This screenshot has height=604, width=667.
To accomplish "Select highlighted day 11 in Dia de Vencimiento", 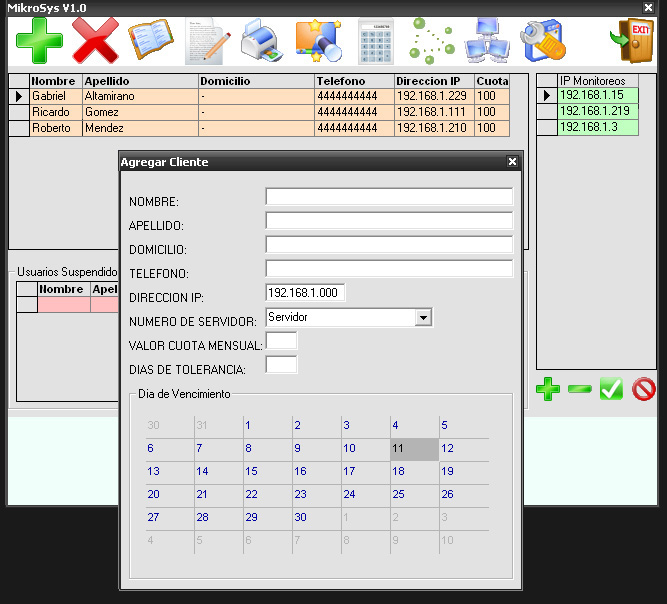I will [x=414, y=448].
